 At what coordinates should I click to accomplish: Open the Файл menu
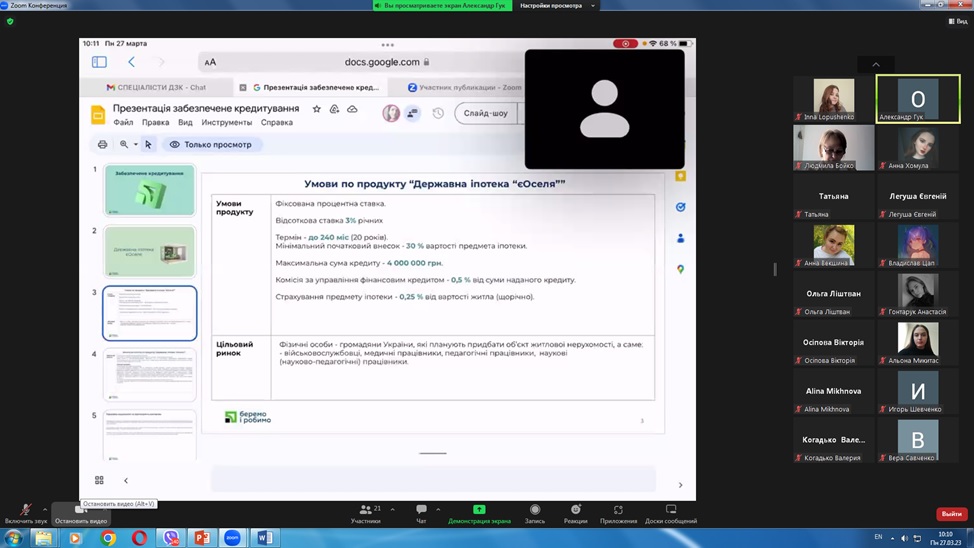[123, 122]
